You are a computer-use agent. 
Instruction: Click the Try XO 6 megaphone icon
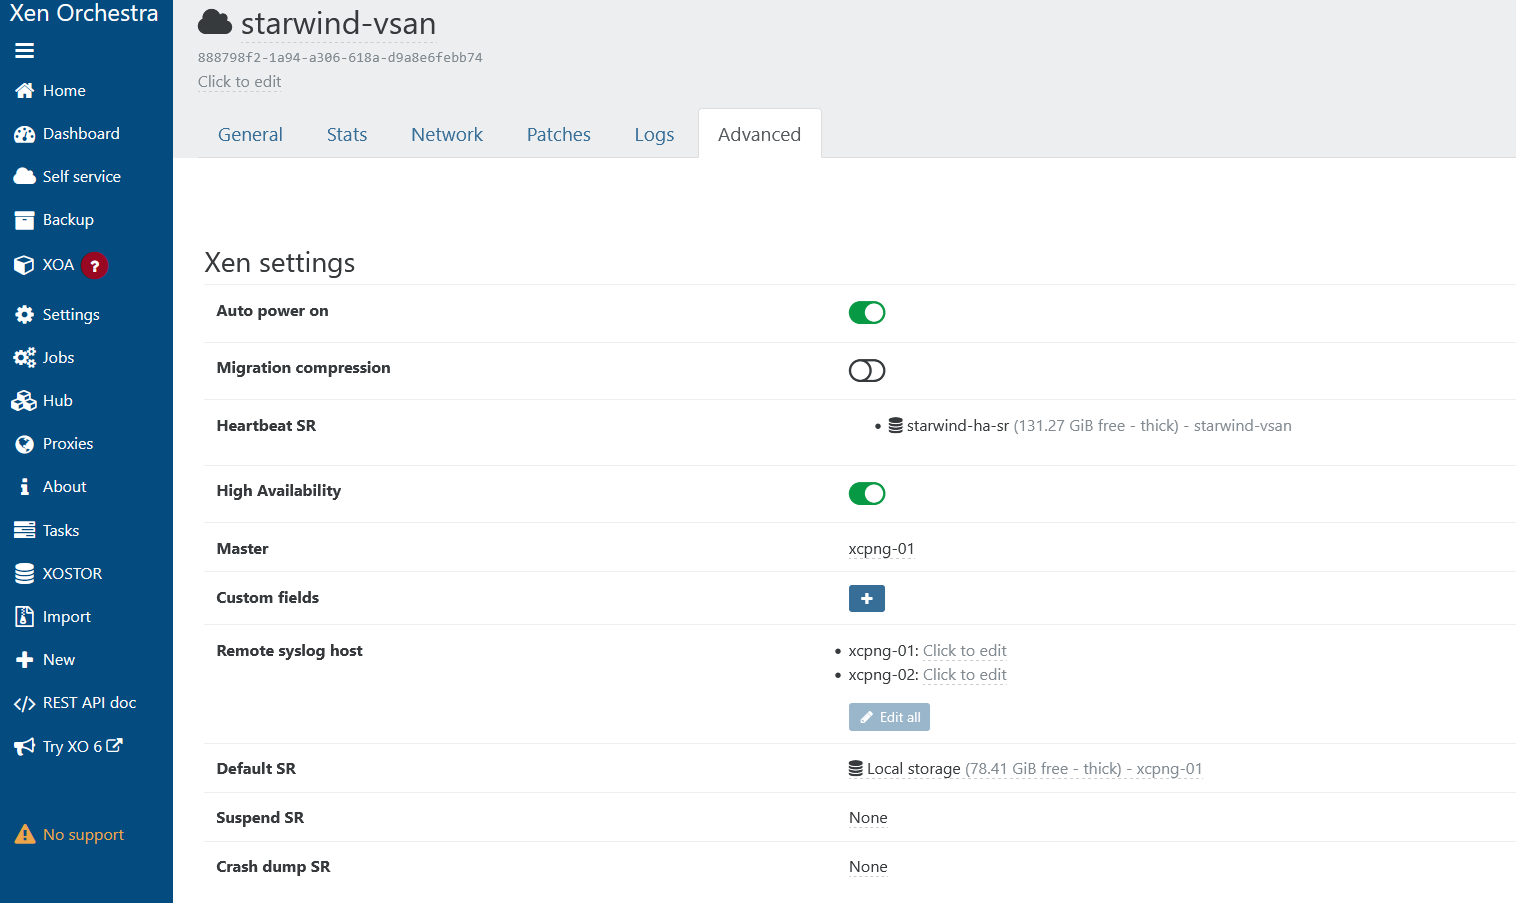pyautogui.click(x=25, y=747)
